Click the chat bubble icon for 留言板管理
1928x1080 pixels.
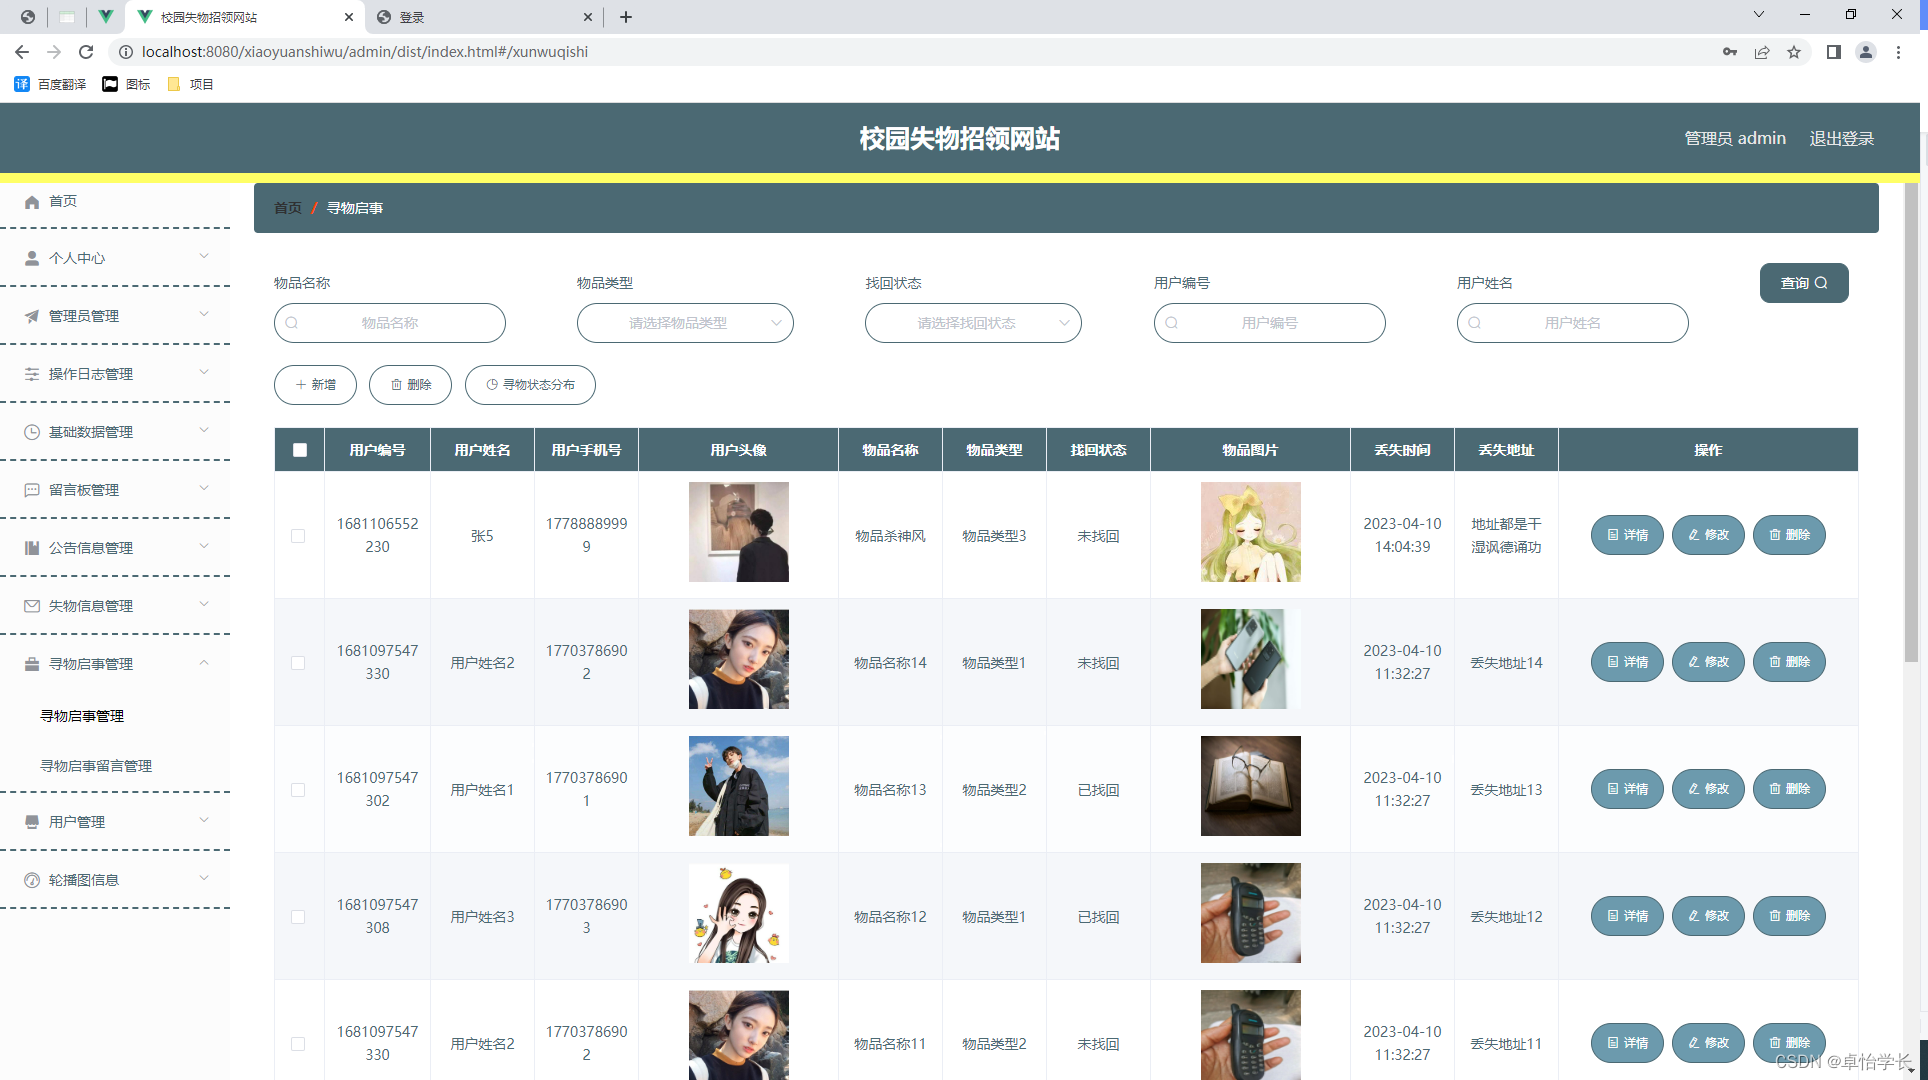(x=32, y=490)
